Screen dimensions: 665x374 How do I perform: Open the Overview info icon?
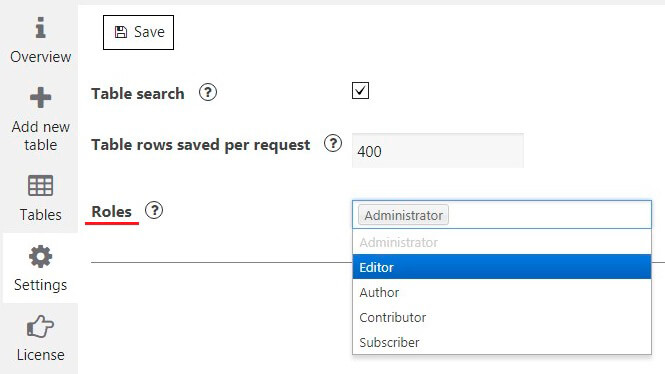(41, 28)
